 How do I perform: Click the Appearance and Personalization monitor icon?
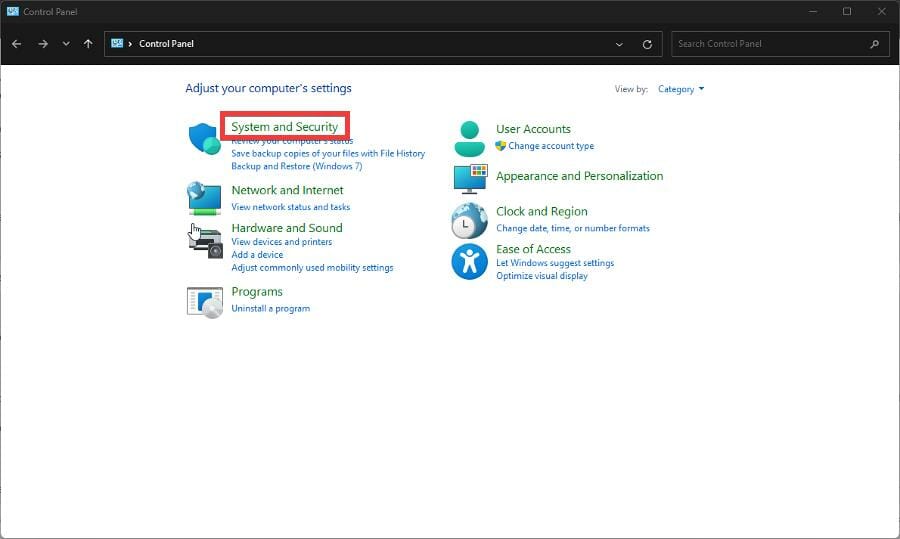pos(469,179)
